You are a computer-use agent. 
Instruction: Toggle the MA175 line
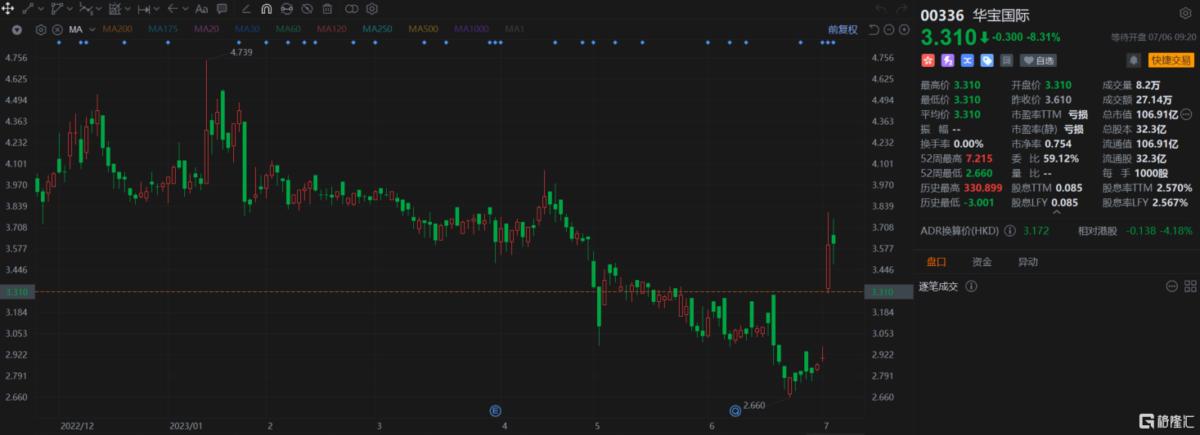163,30
